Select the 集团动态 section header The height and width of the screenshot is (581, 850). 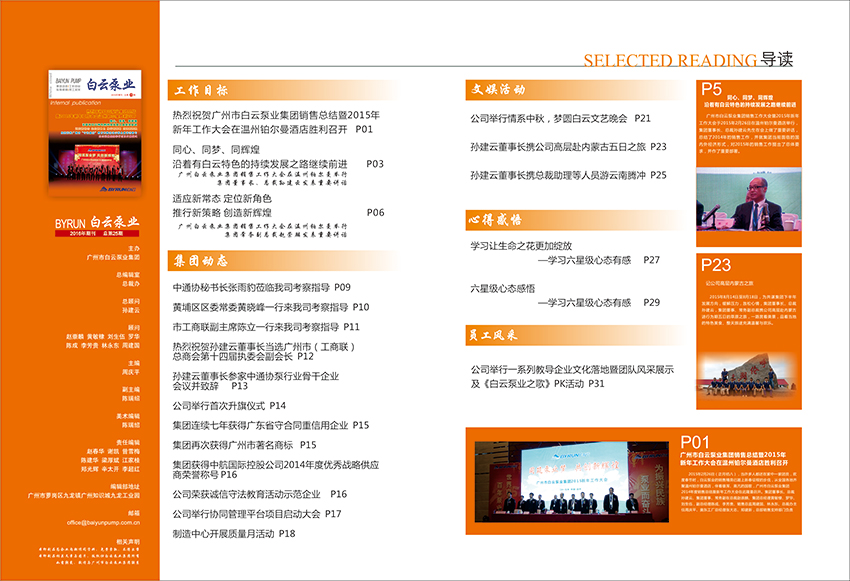(201, 258)
